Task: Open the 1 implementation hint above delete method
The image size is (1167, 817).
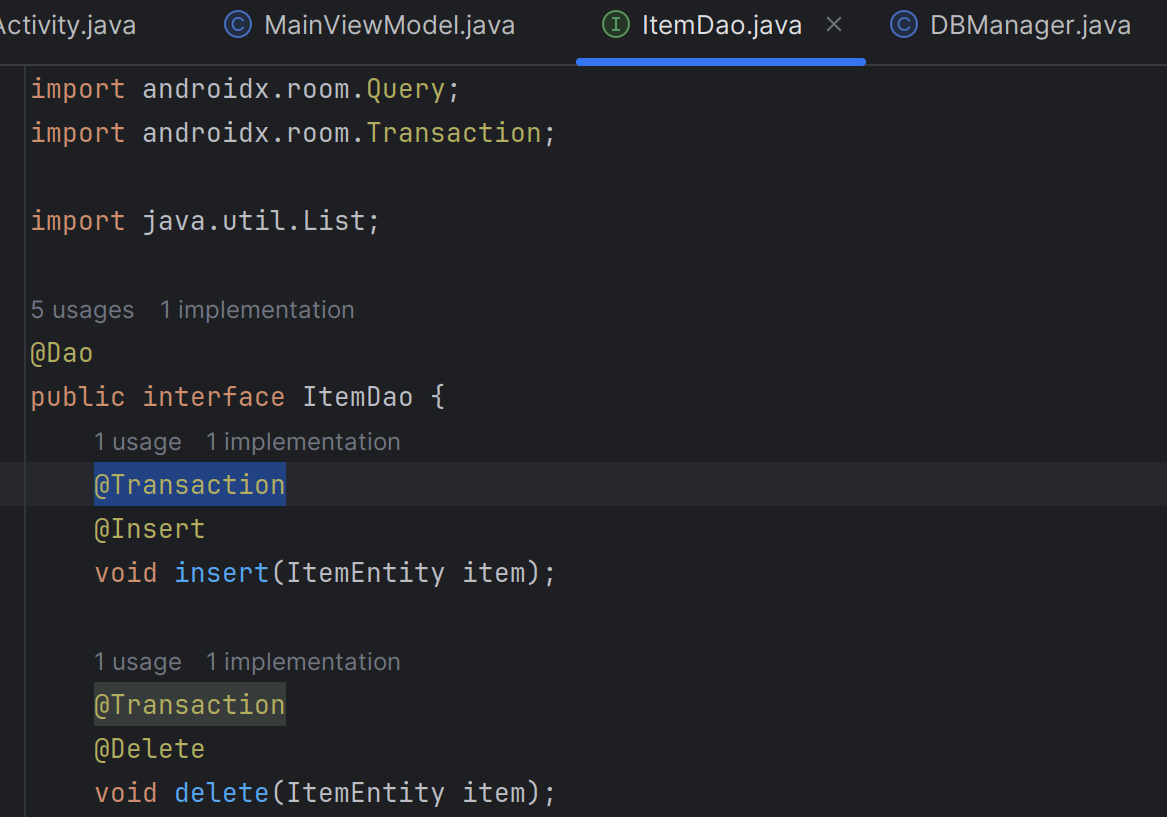Action: click(303, 662)
